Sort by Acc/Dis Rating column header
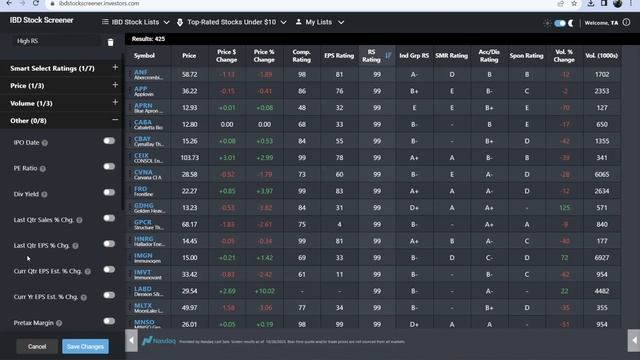The height and width of the screenshot is (360, 640). 489,56
